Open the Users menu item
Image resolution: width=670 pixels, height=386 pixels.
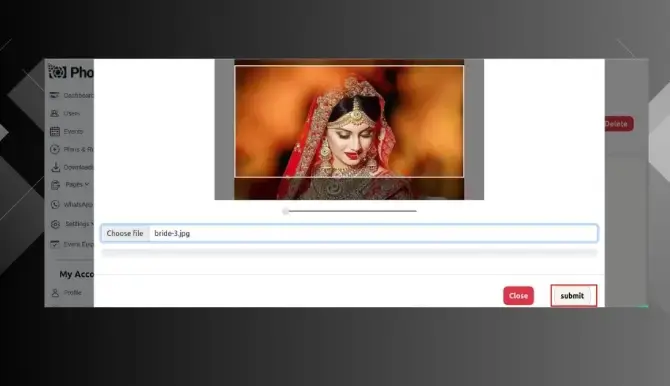pos(71,113)
